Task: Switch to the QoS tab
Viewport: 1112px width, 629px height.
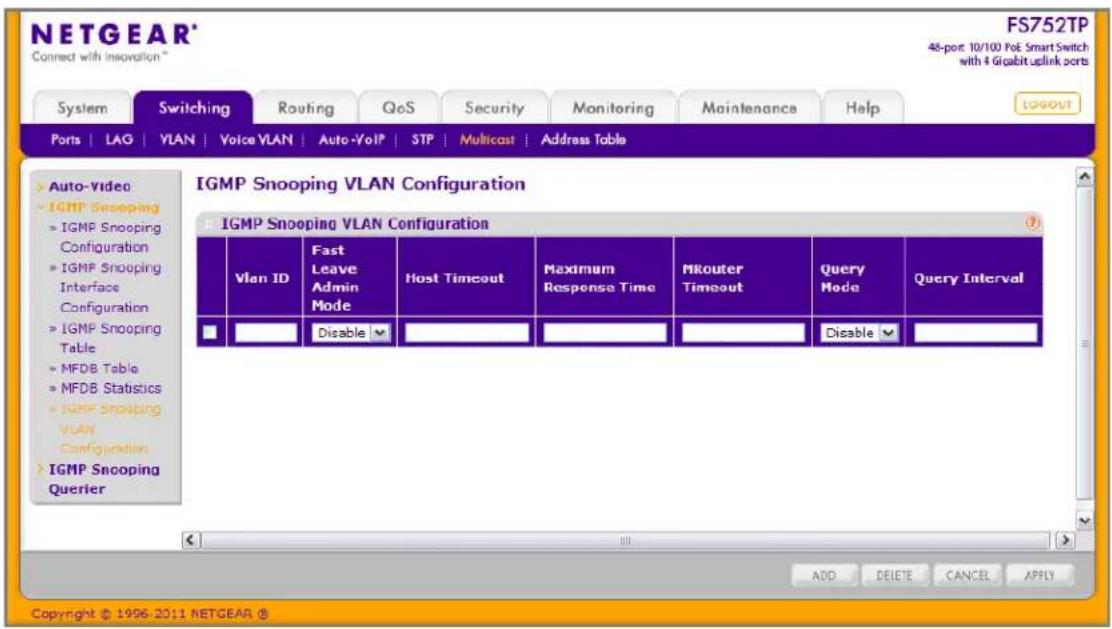Action: (398, 108)
